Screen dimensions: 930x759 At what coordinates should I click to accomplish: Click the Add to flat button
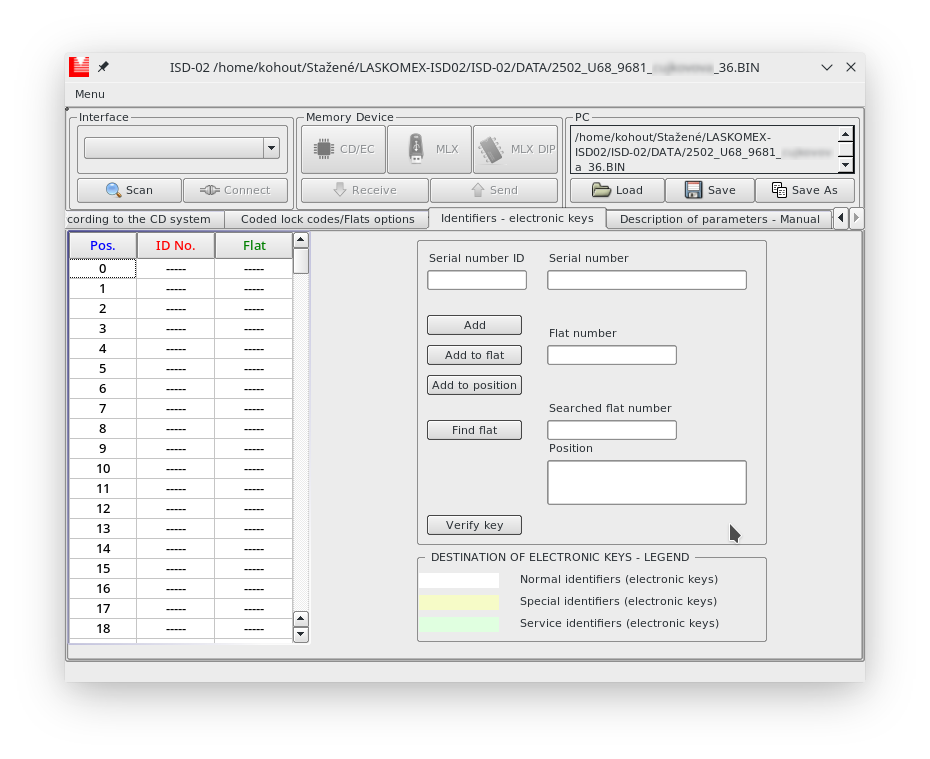tap(474, 355)
